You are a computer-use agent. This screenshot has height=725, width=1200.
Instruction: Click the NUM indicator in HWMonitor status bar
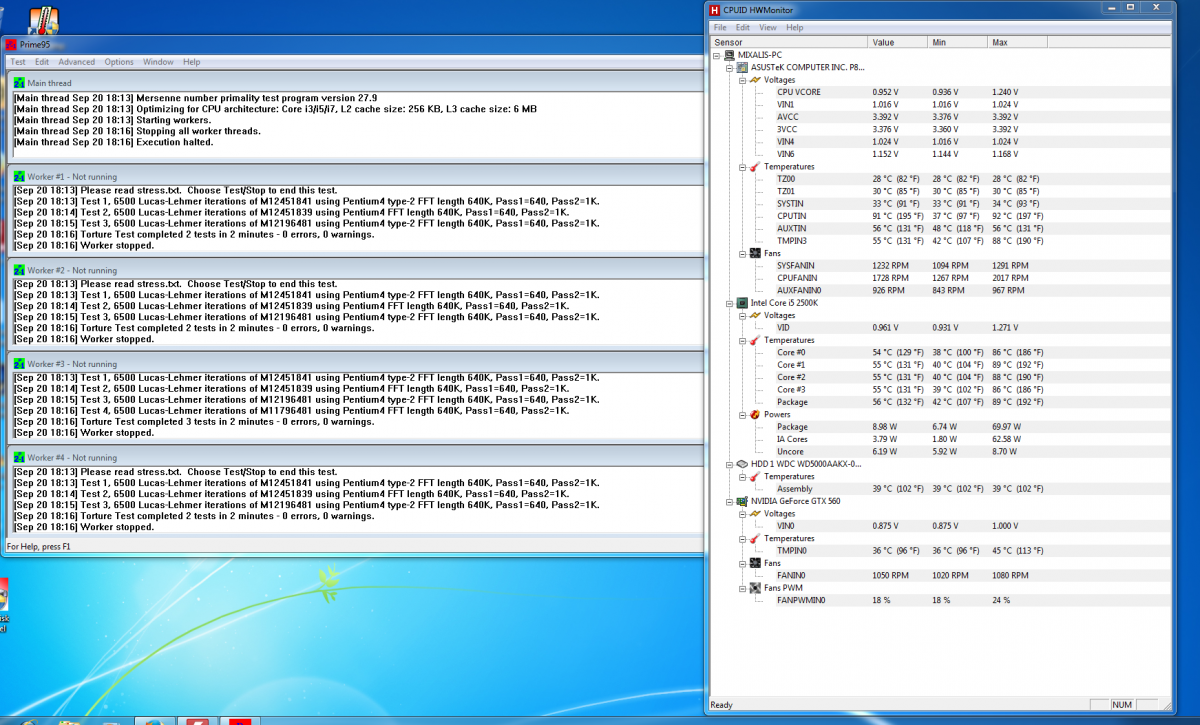[1122, 705]
